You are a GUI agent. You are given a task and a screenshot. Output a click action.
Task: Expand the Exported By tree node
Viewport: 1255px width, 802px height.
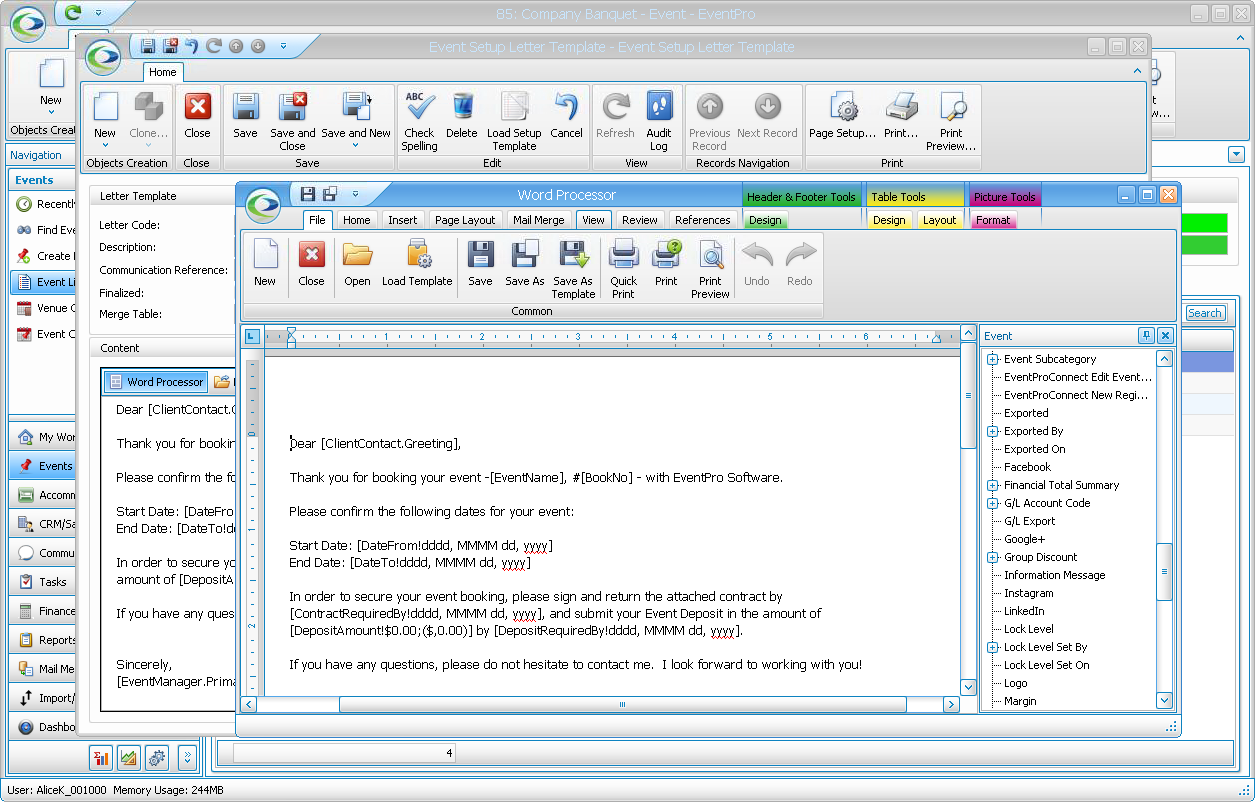(x=993, y=431)
